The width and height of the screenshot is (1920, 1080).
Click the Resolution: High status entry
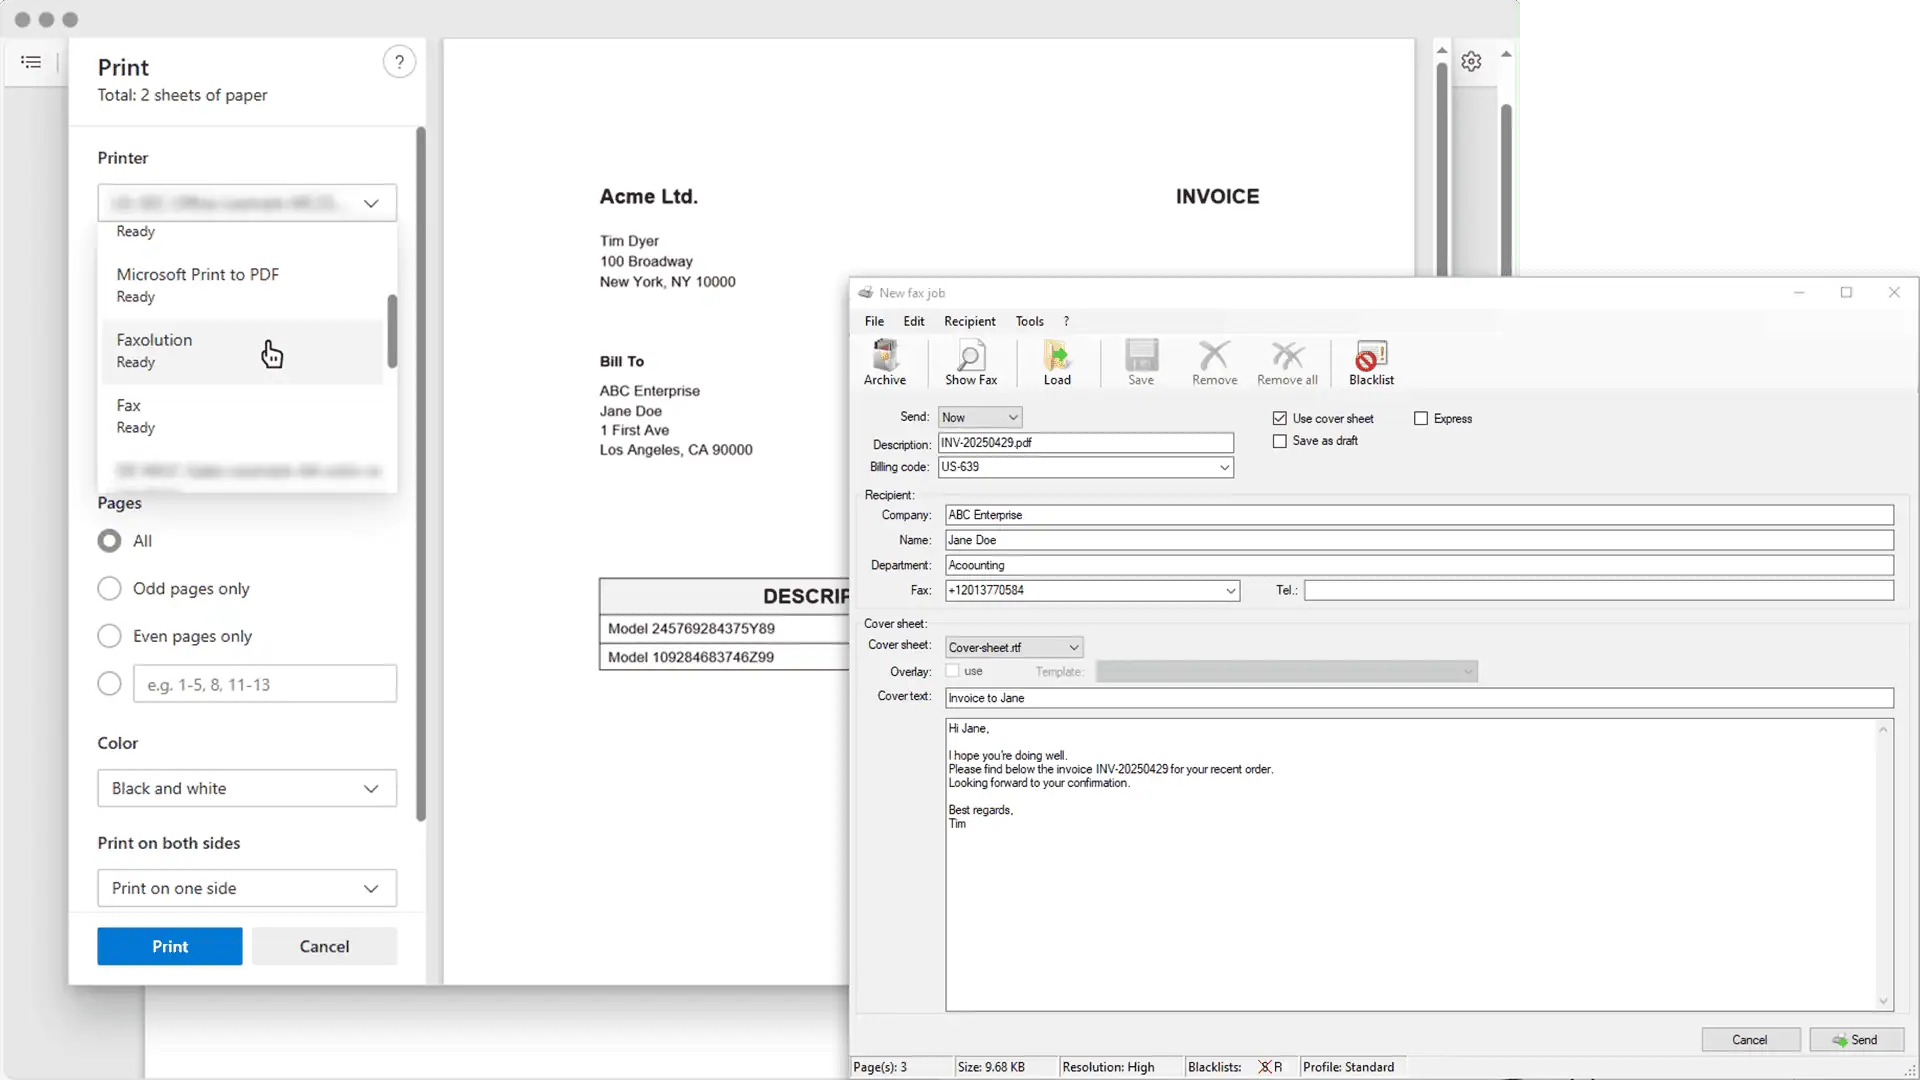[1108, 1067]
